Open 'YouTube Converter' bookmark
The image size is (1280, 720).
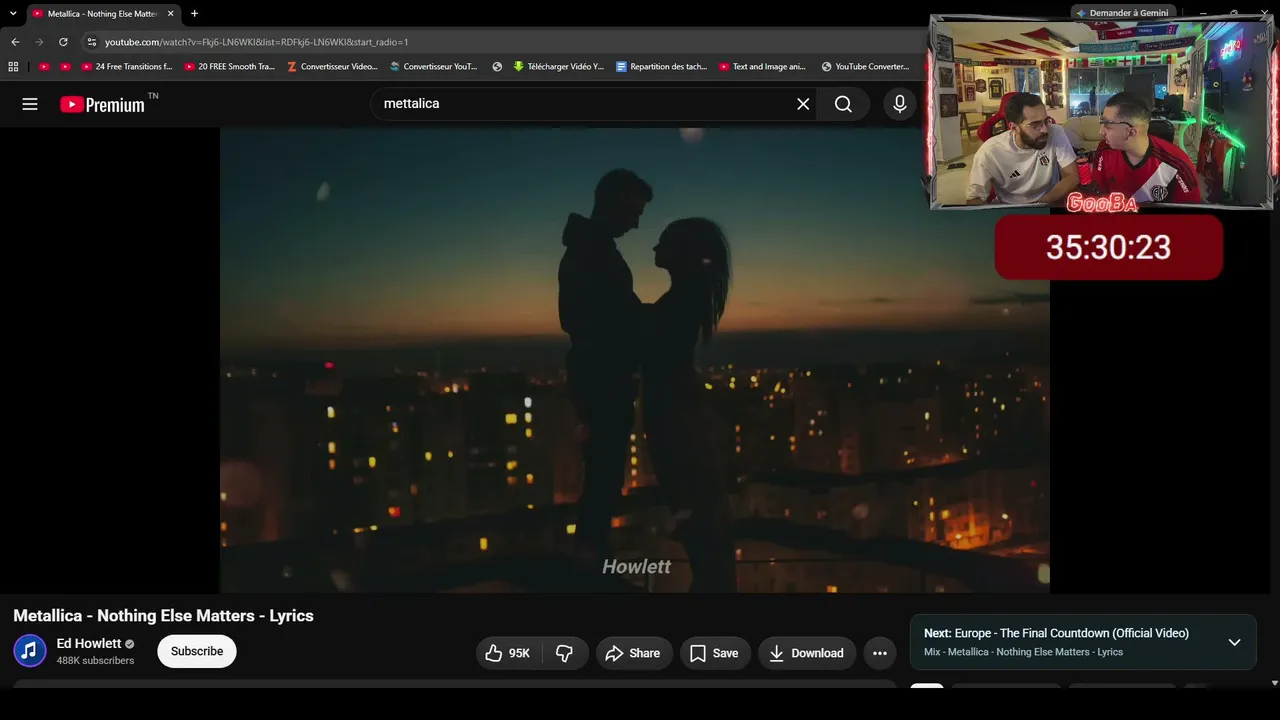click(x=866, y=67)
